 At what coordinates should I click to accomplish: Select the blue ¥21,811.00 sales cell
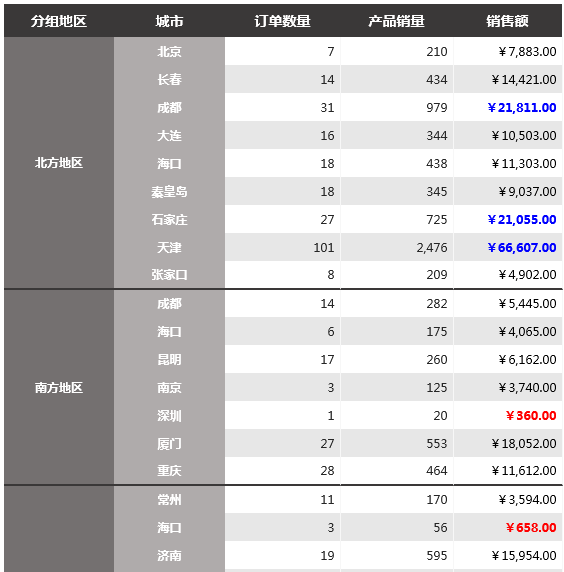point(507,107)
